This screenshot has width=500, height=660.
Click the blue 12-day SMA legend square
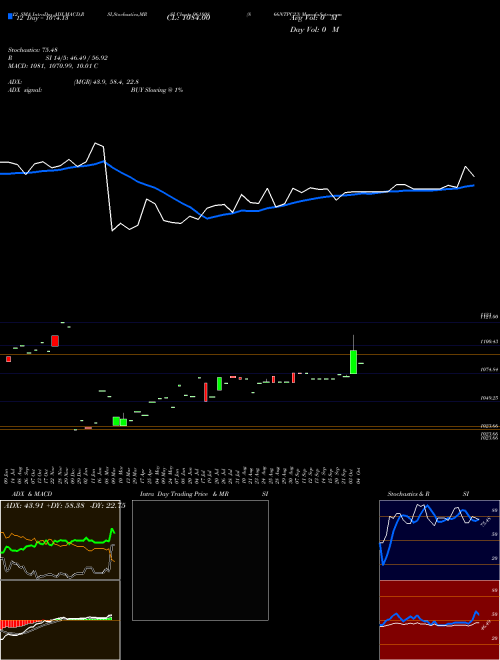coord(10,17)
